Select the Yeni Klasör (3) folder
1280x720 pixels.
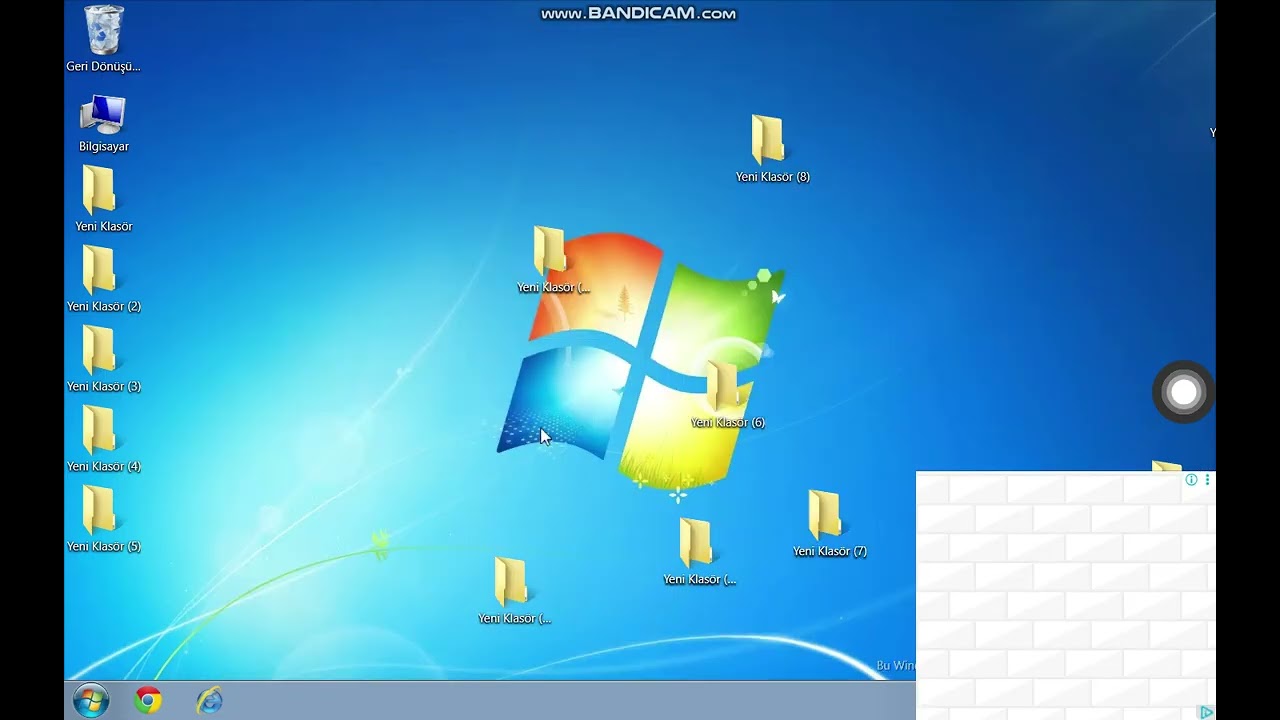[103, 359]
